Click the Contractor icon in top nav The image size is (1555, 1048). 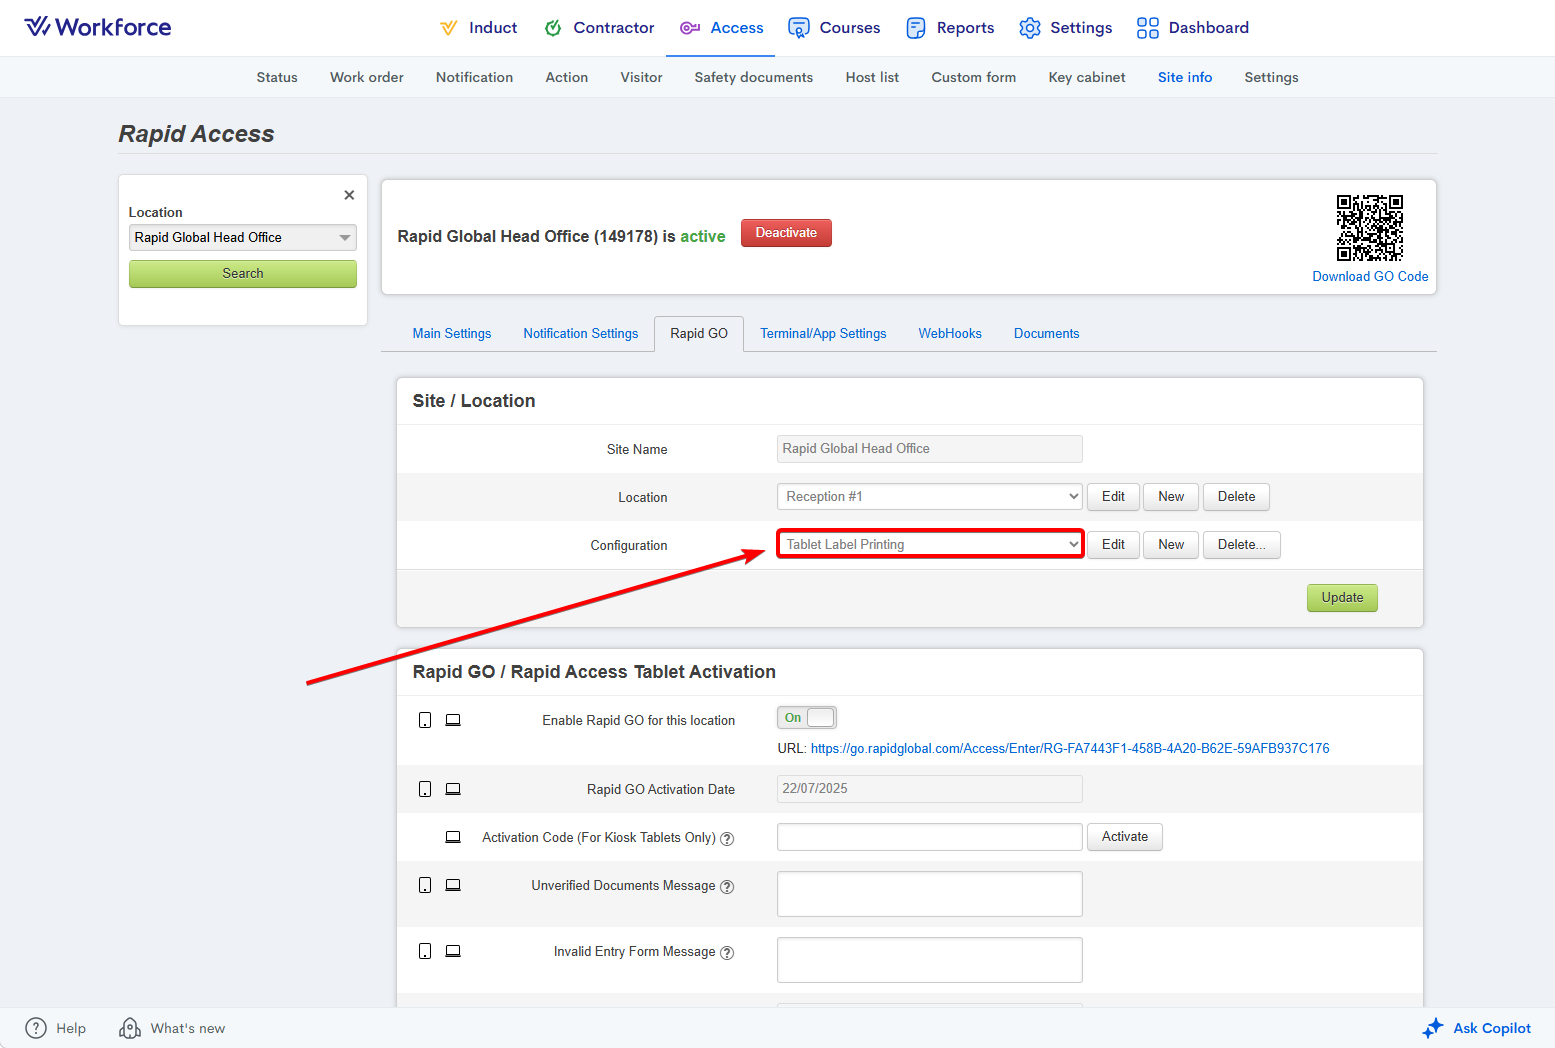pyautogui.click(x=553, y=28)
